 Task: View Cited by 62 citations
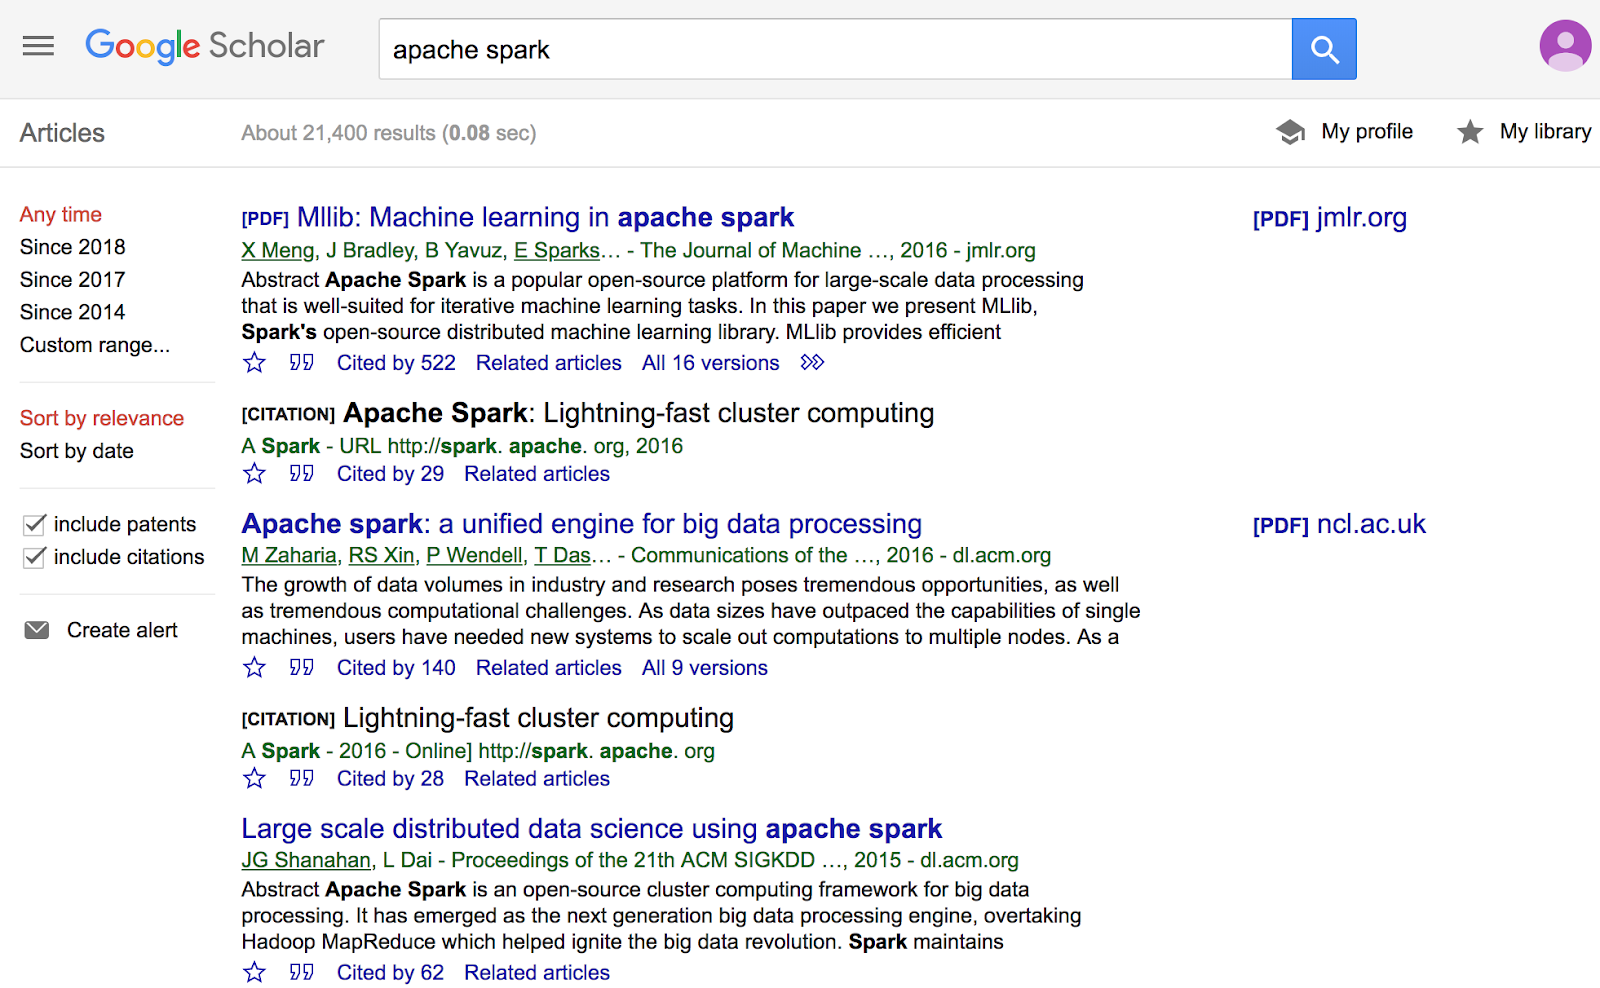pyautogui.click(x=390, y=973)
